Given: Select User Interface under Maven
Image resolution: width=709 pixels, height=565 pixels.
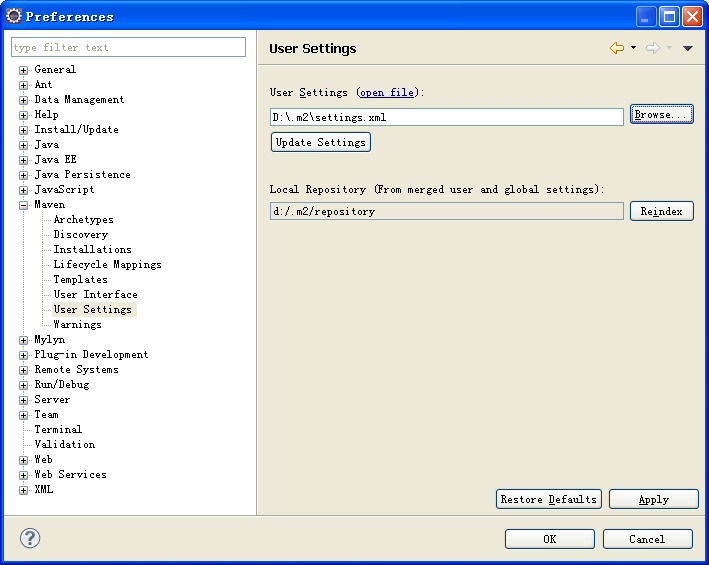Looking at the screenshot, I should pyautogui.click(x=95, y=294).
